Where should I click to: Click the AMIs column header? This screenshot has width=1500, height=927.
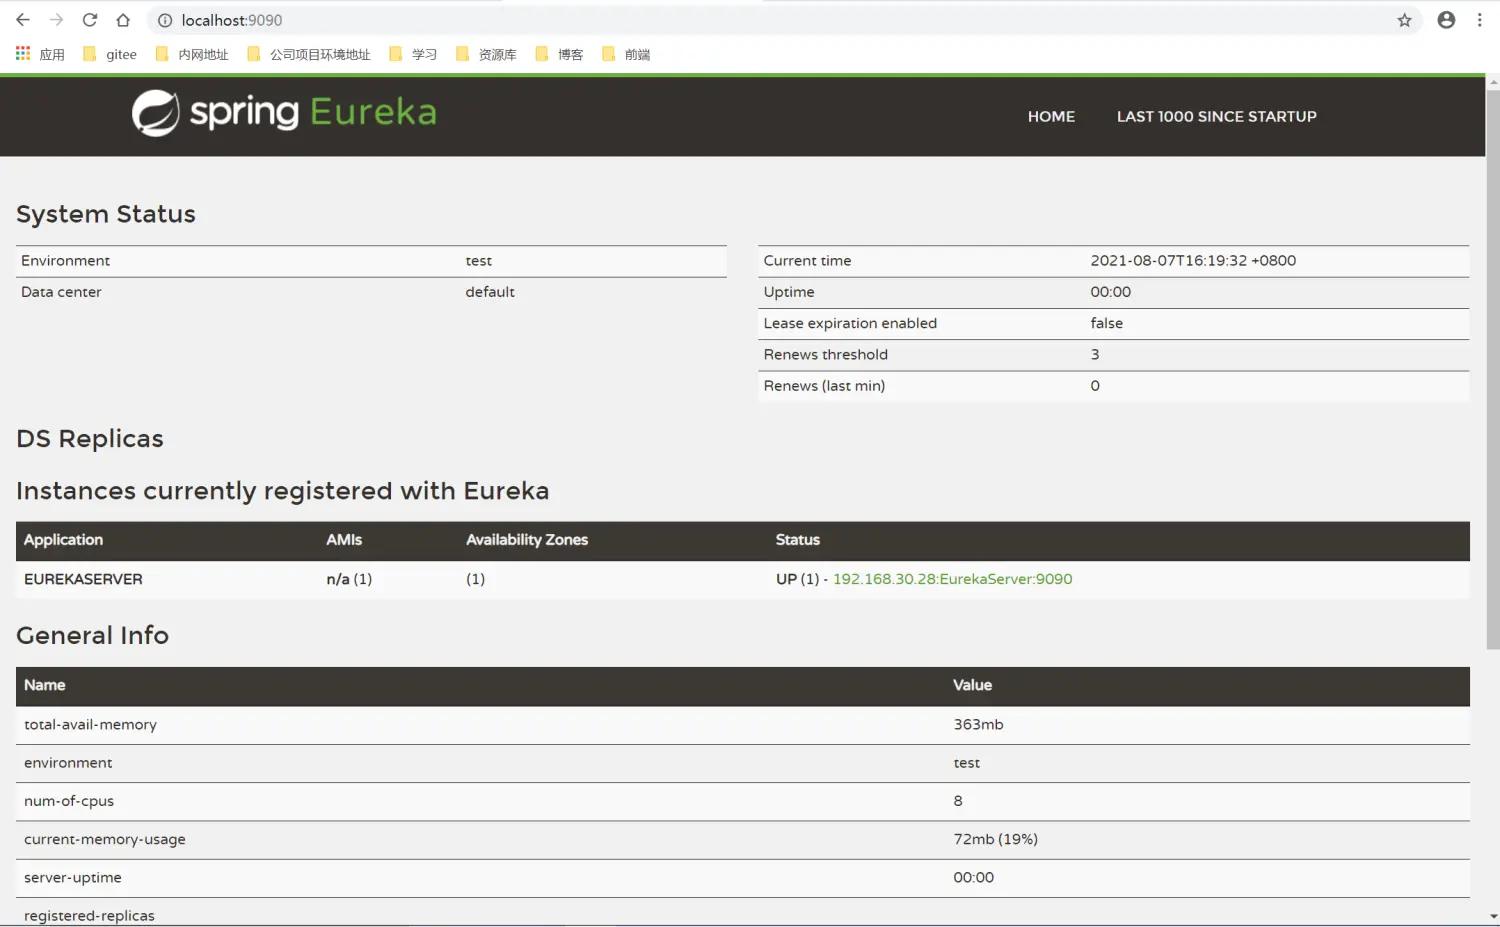click(x=344, y=540)
